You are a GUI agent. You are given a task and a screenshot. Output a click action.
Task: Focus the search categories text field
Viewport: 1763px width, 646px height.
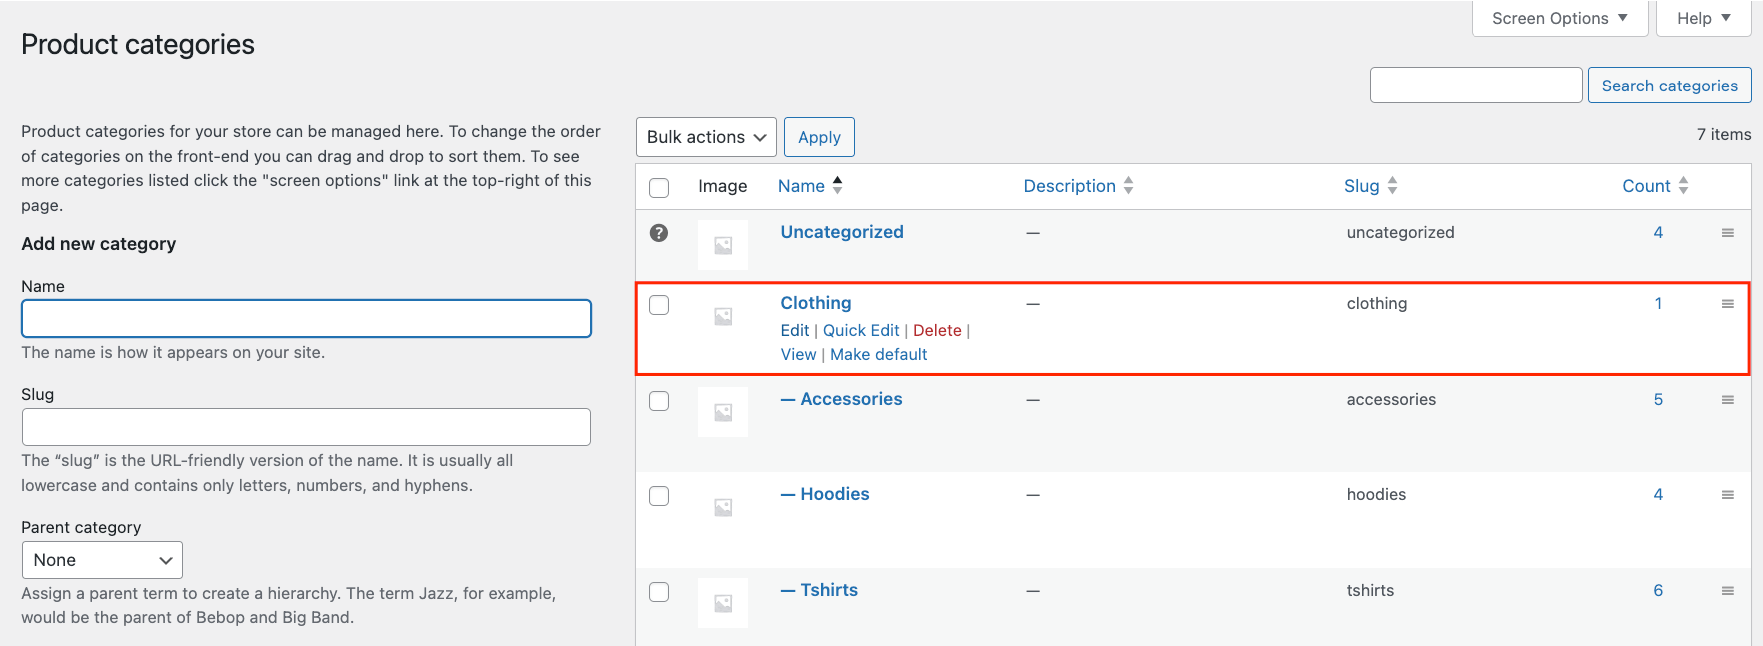coord(1476,85)
